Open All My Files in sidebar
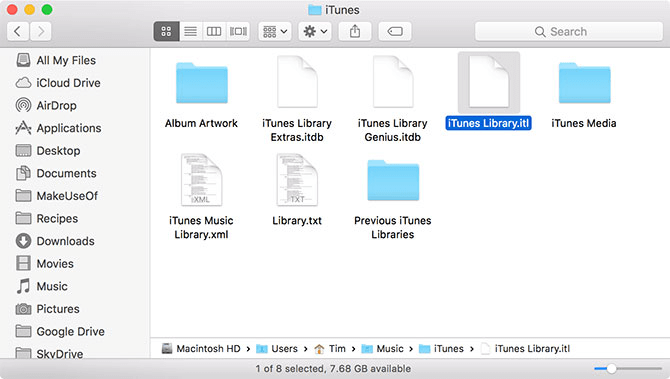 point(56,60)
